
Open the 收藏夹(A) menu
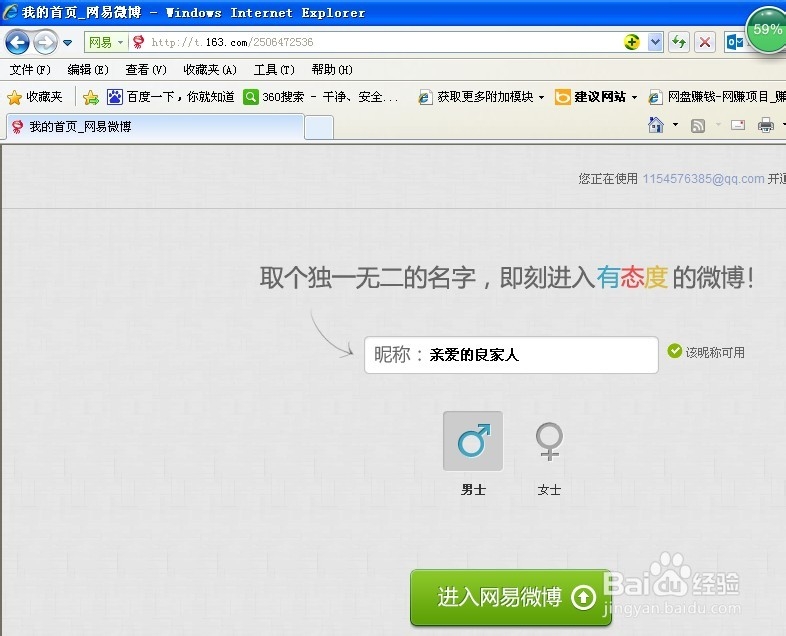(210, 70)
